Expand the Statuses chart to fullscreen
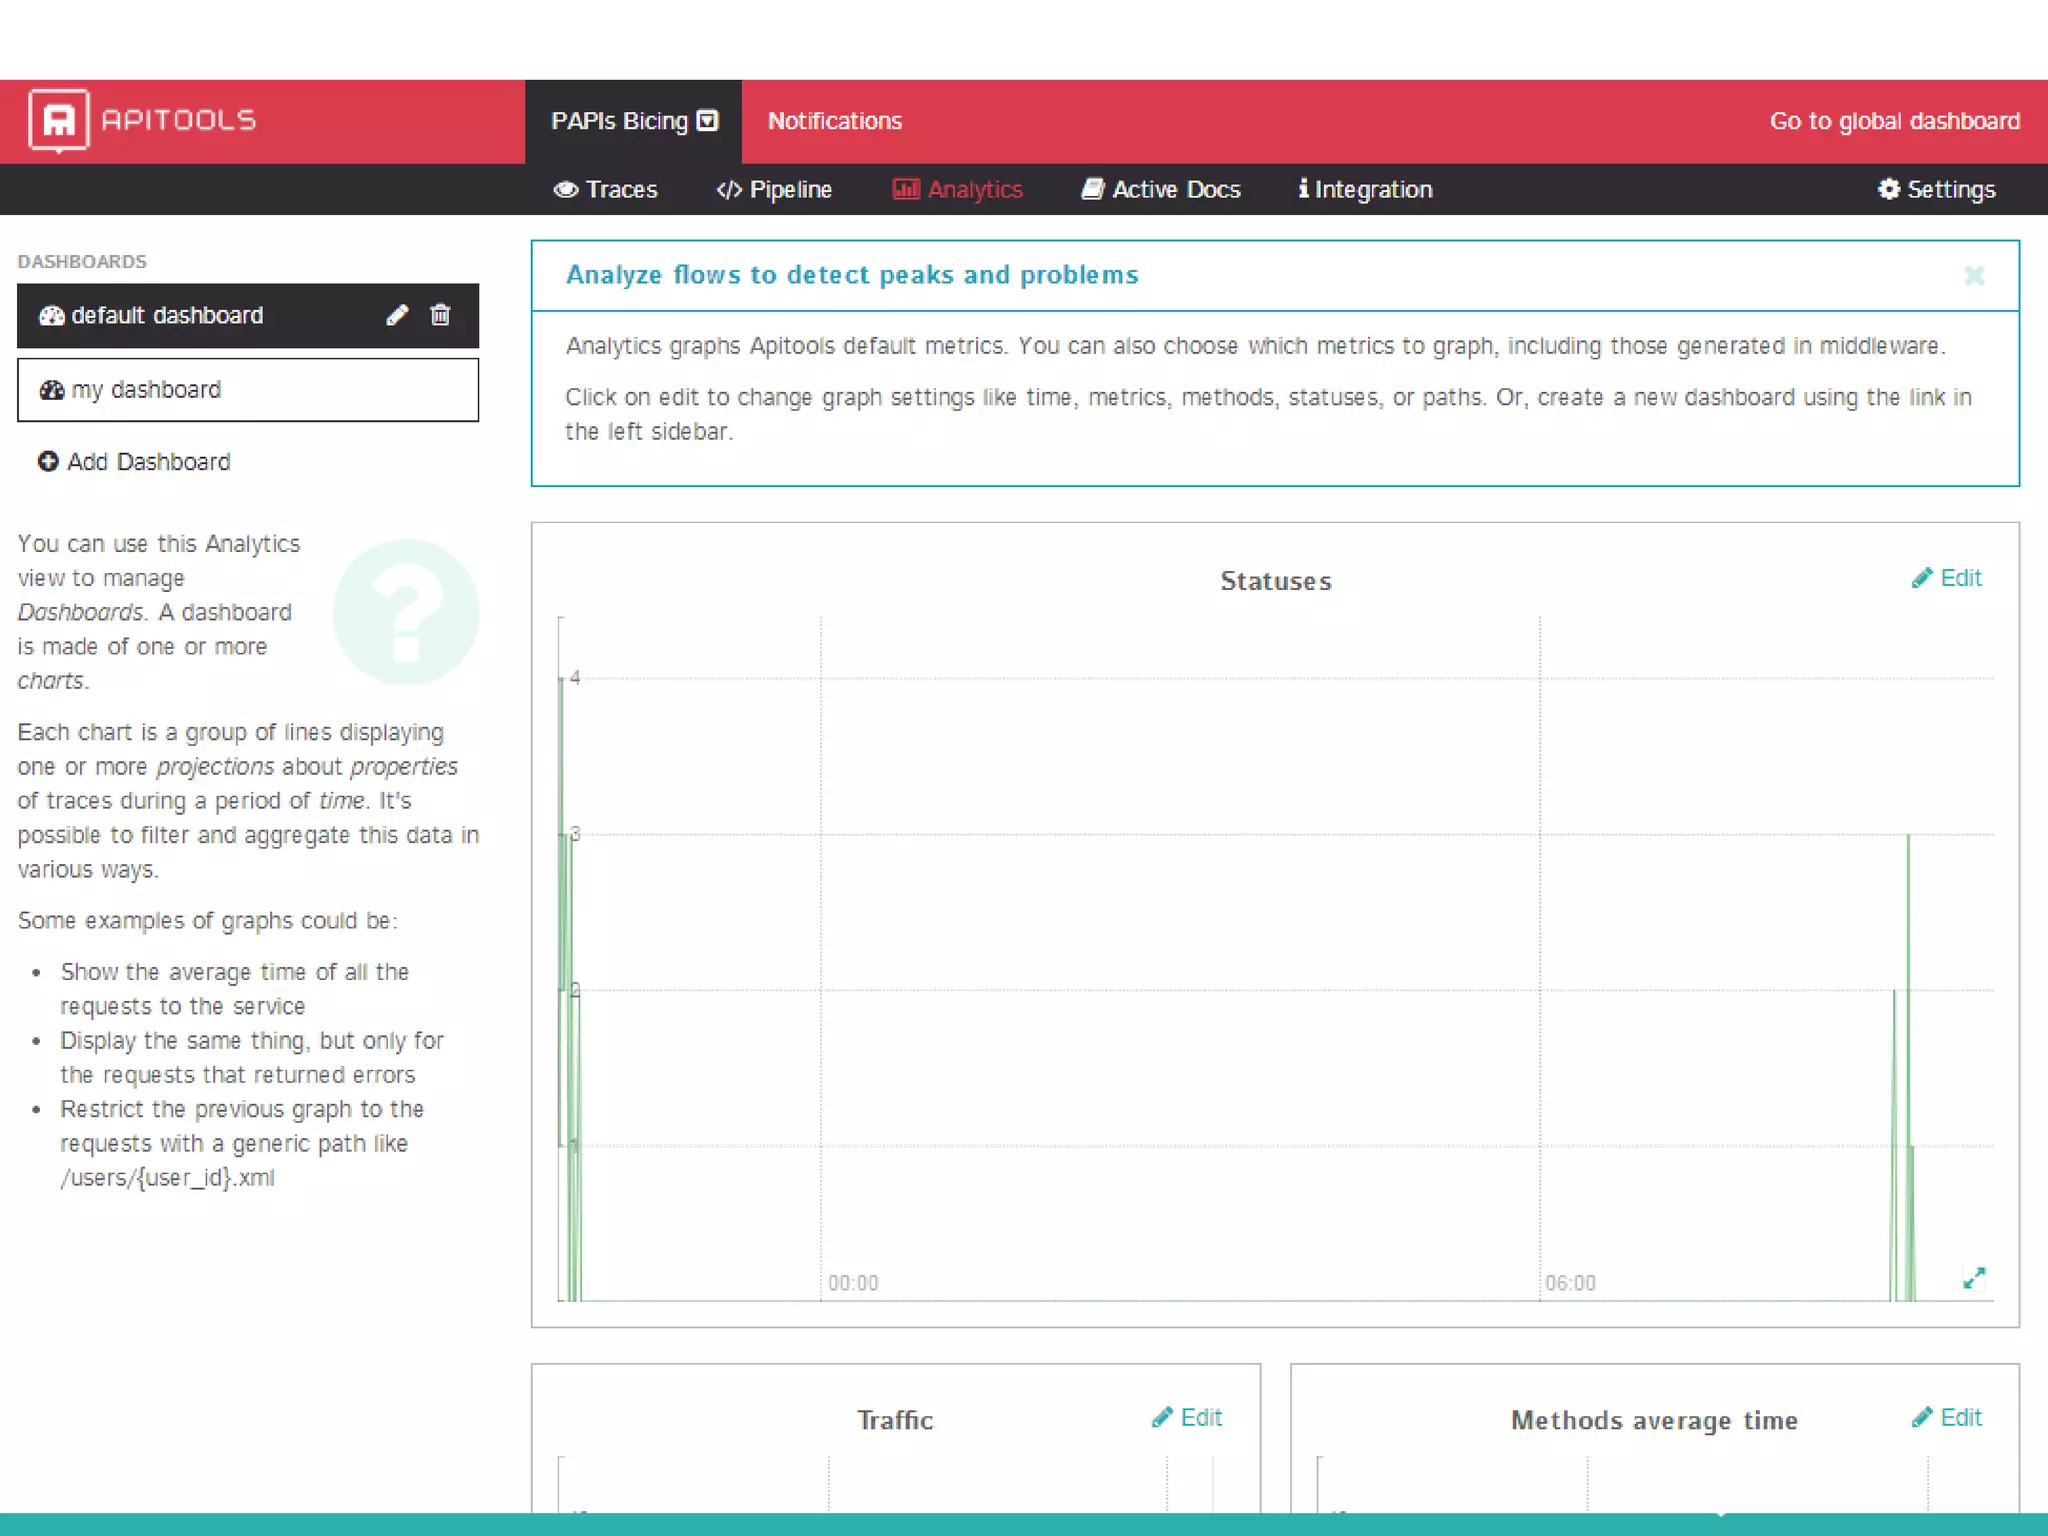 (1973, 1278)
